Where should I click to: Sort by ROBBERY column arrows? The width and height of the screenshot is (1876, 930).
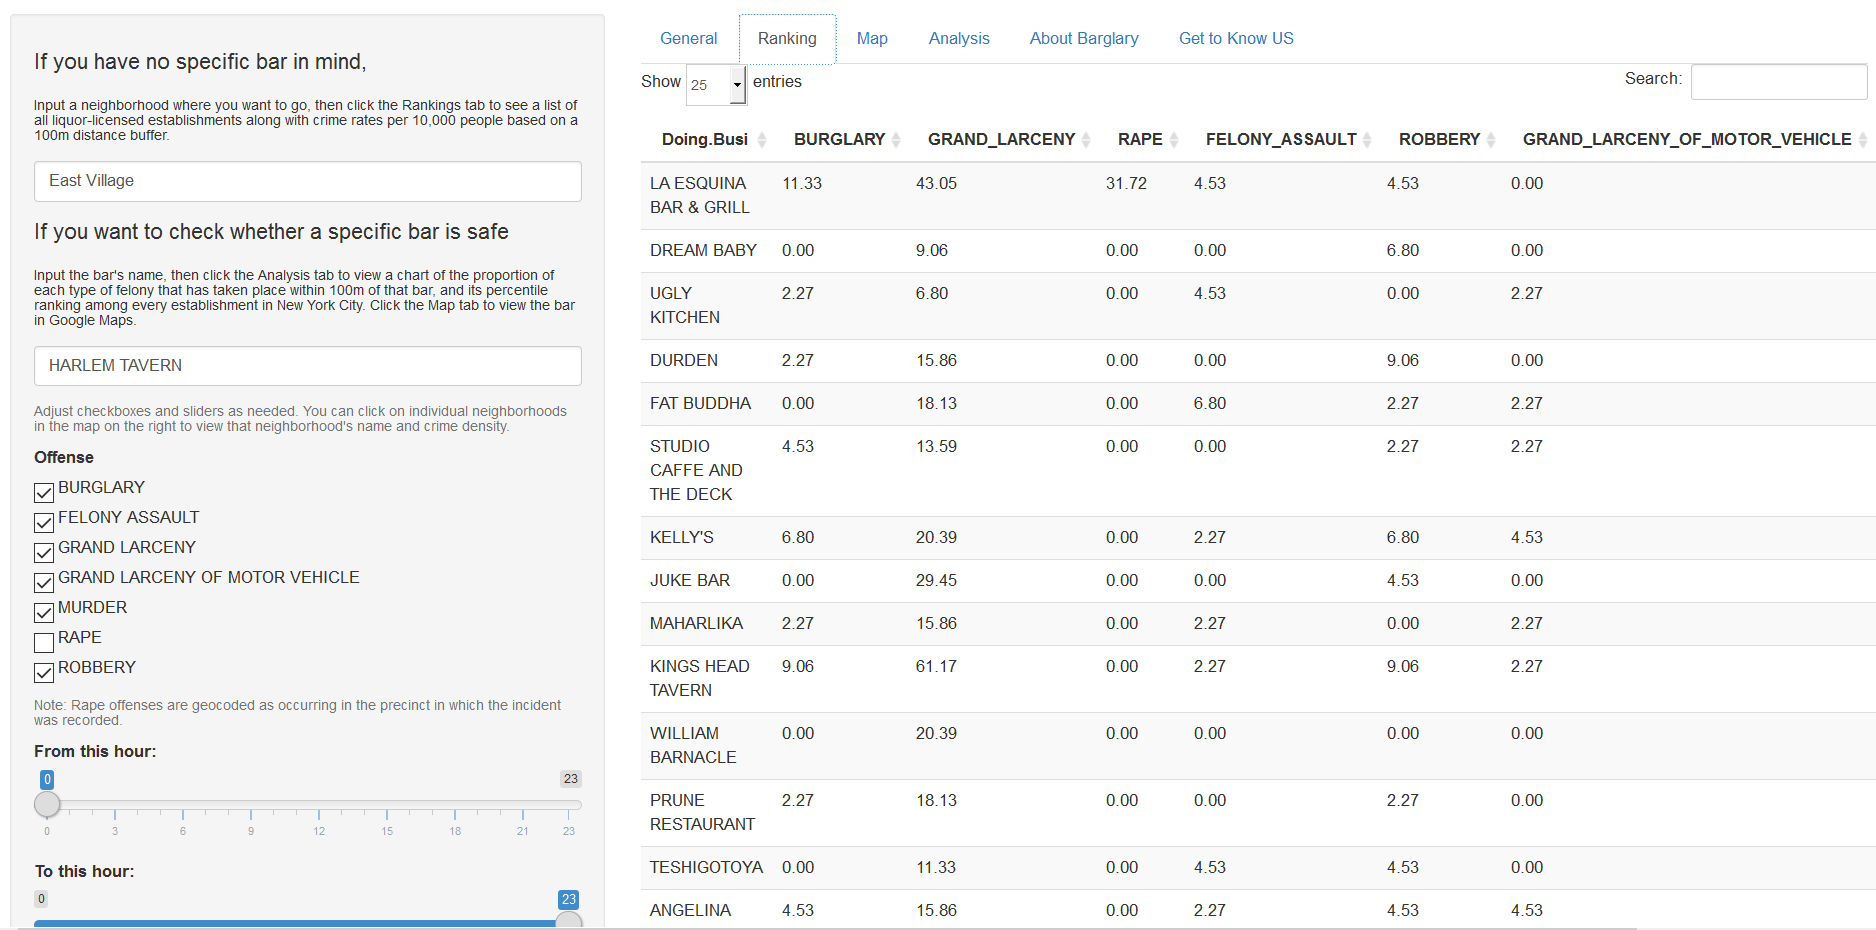point(1491,140)
